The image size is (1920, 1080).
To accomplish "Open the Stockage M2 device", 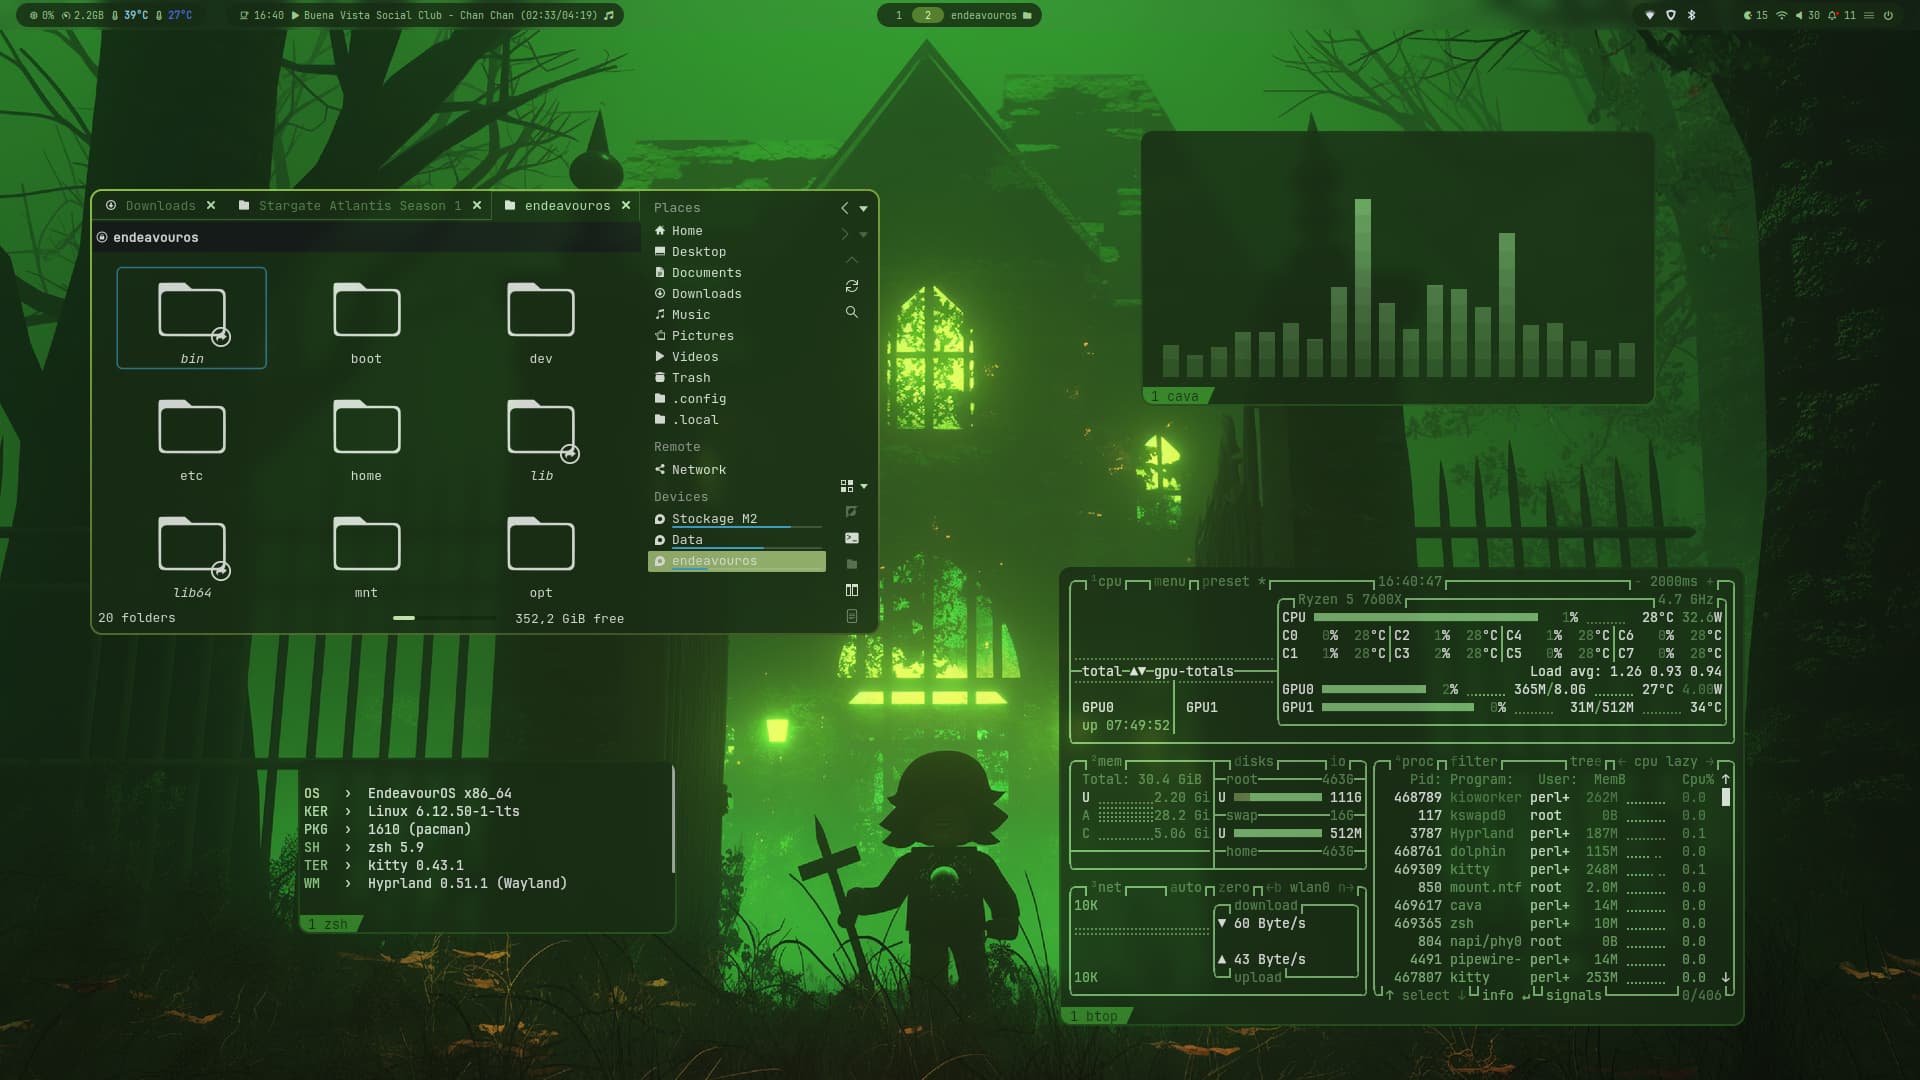I will pyautogui.click(x=714, y=519).
